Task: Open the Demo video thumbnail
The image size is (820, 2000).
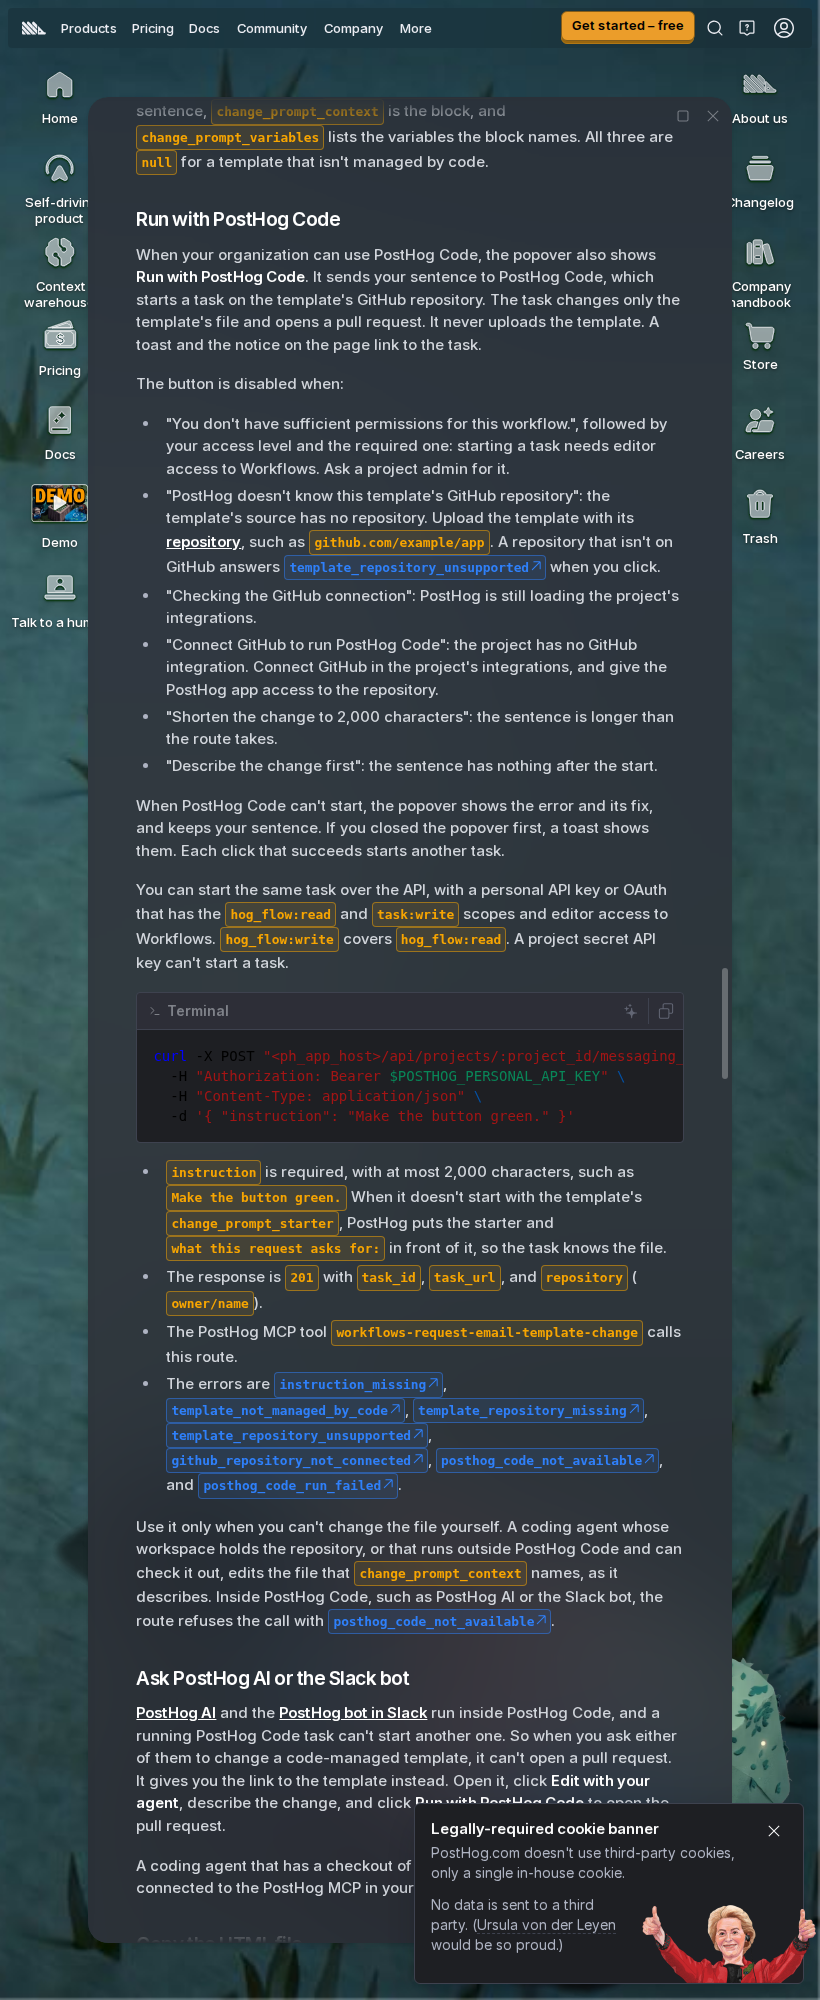Action: tap(60, 503)
